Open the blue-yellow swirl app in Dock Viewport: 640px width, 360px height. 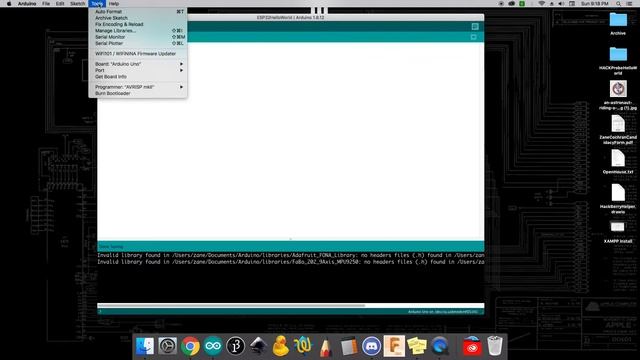pyautogui.click(x=303, y=346)
